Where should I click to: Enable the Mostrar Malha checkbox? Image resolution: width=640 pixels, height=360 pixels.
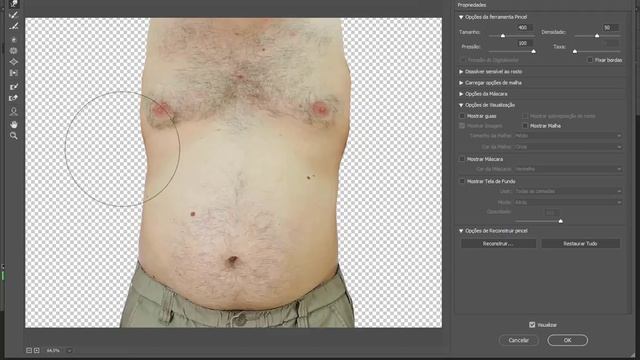pyautogui.click(x=525, y=126)
